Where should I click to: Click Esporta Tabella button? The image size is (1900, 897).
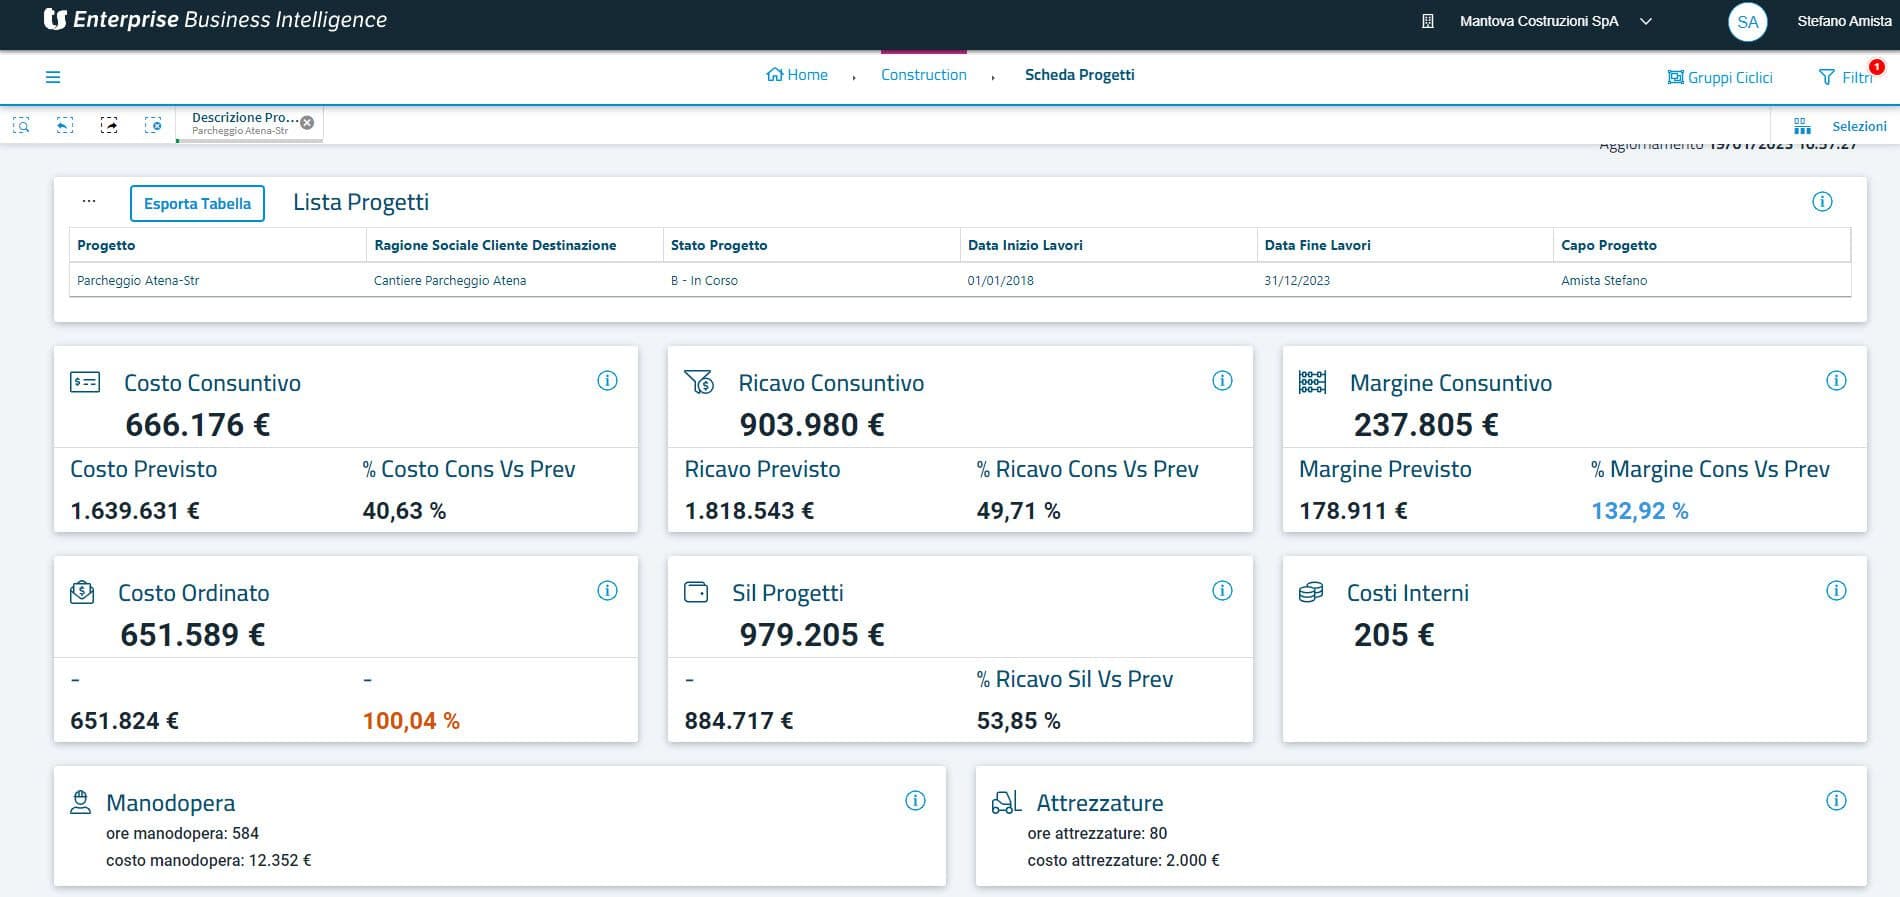(x=197, y=203)
